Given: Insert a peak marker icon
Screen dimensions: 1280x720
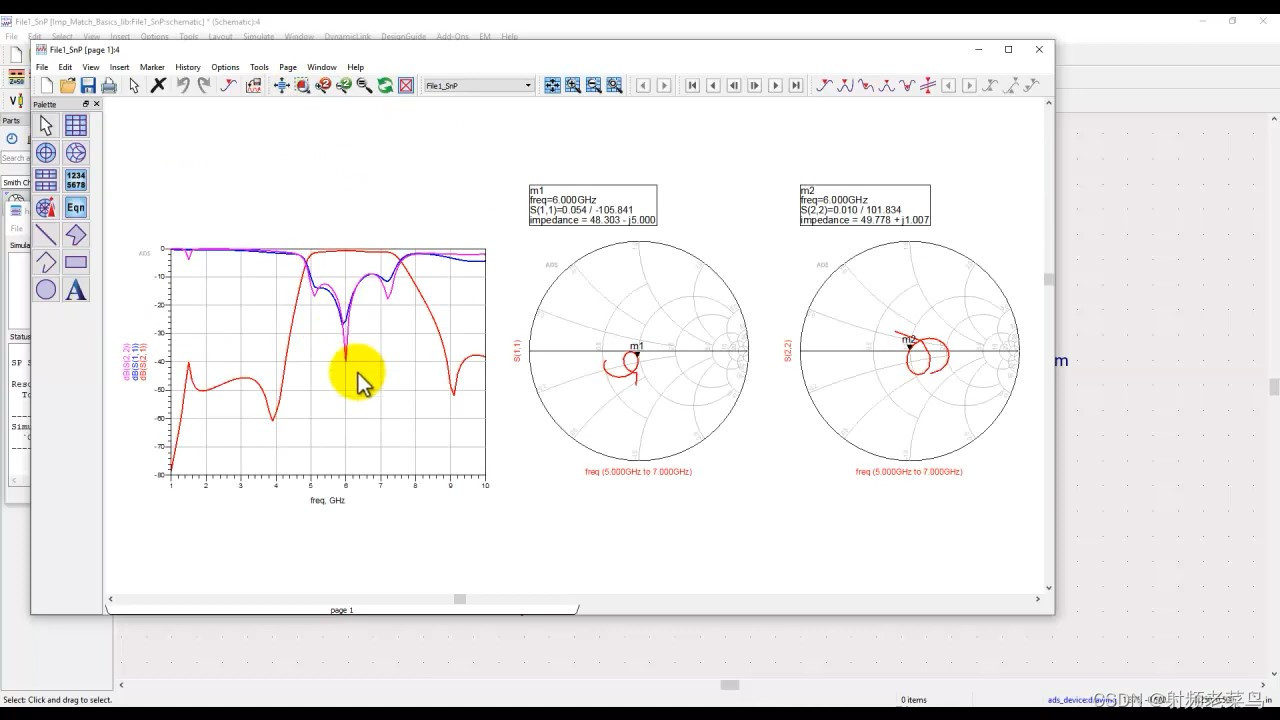Looking at the screenshot, I should (x=845, y=86).
